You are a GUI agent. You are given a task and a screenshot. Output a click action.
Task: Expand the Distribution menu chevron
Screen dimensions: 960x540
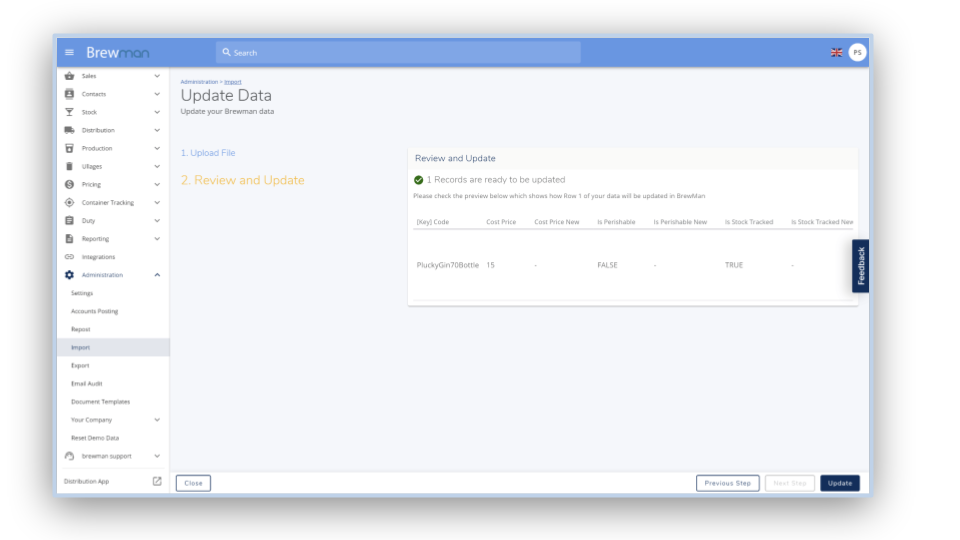pos(157,130)
